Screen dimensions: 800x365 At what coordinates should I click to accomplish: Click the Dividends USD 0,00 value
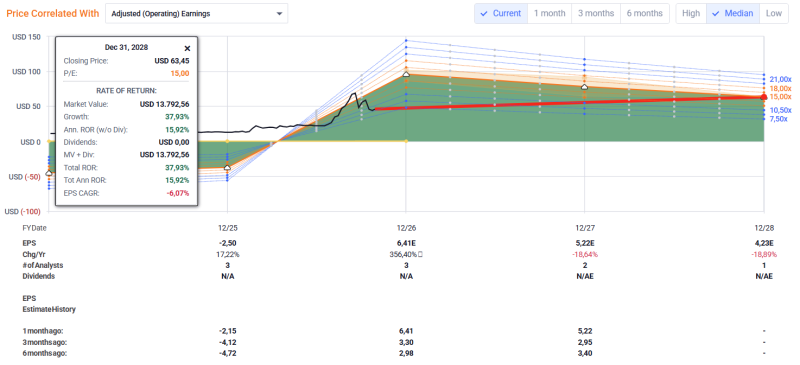click(174, 142)
